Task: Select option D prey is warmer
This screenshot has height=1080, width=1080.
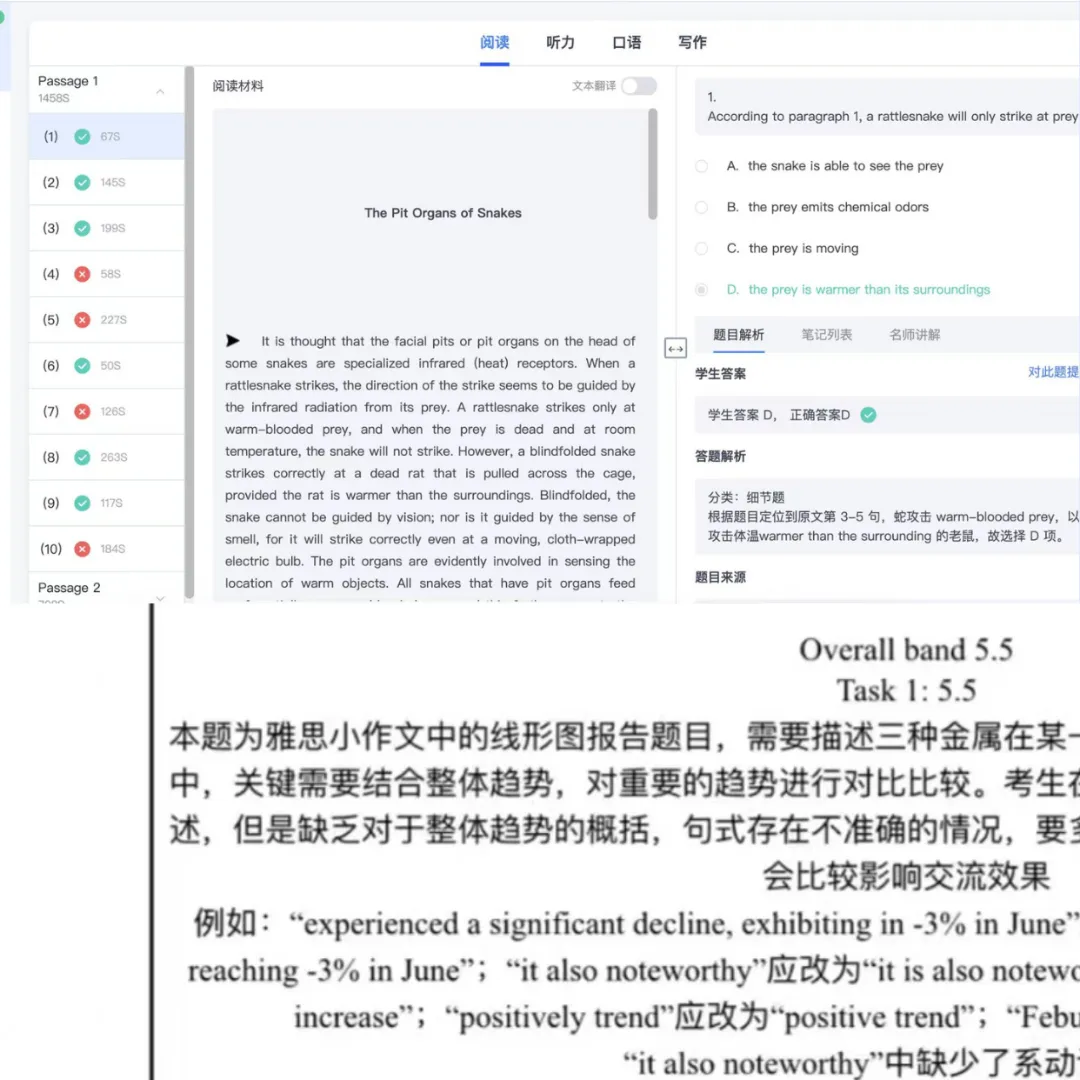Action: click(x=701, y=290)
